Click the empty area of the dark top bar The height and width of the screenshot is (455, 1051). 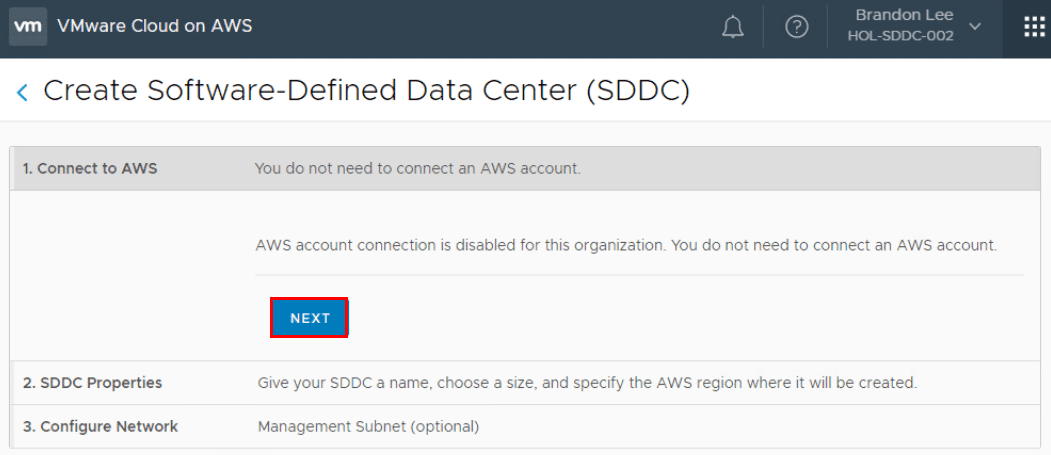click(480, 28)
